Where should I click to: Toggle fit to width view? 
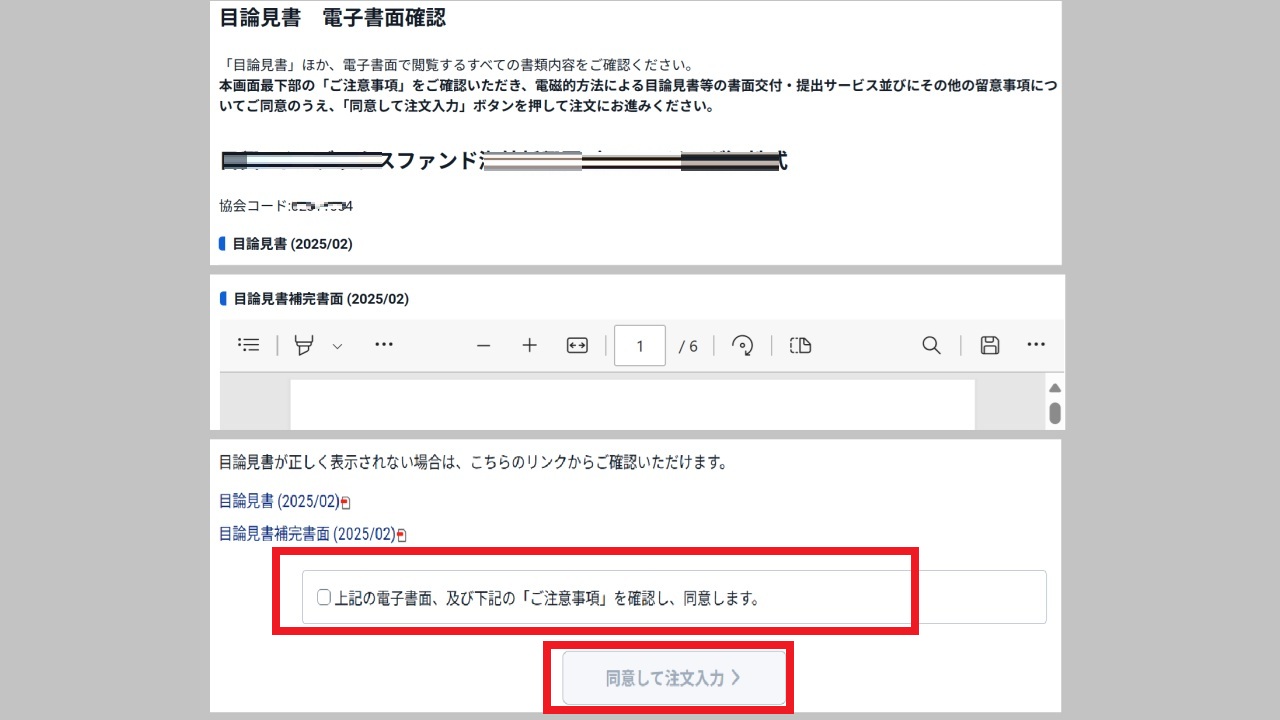point(577,346)
